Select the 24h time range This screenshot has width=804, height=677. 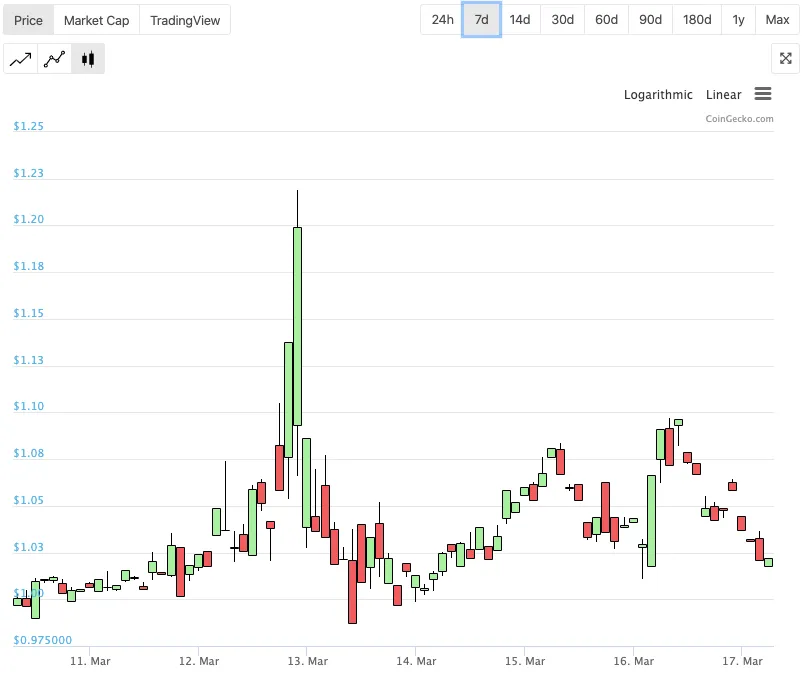click(x=442, y=19)
